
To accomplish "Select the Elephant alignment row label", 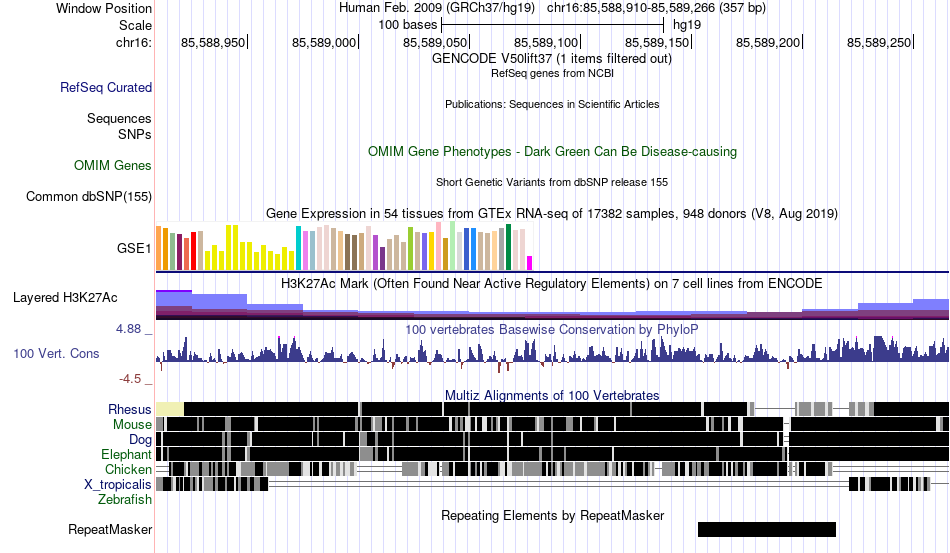I will 126,454.
